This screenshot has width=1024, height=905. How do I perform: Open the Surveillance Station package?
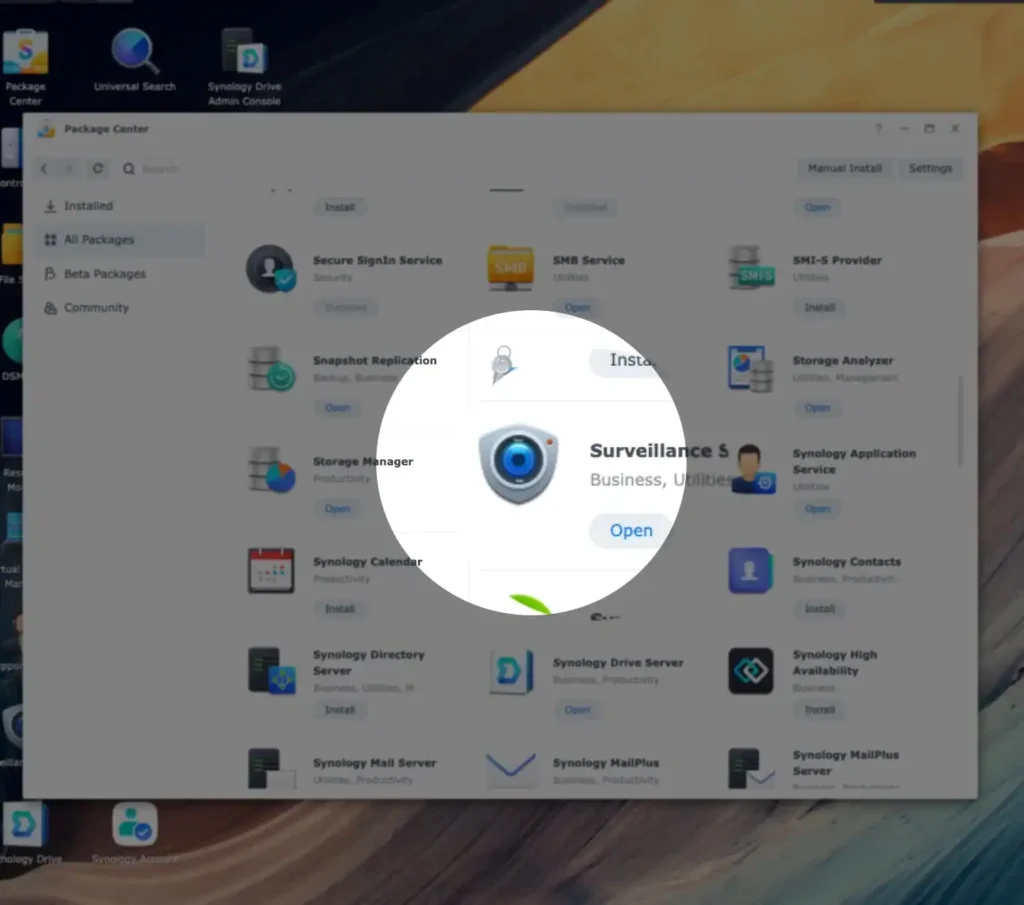tap(630, 530)
